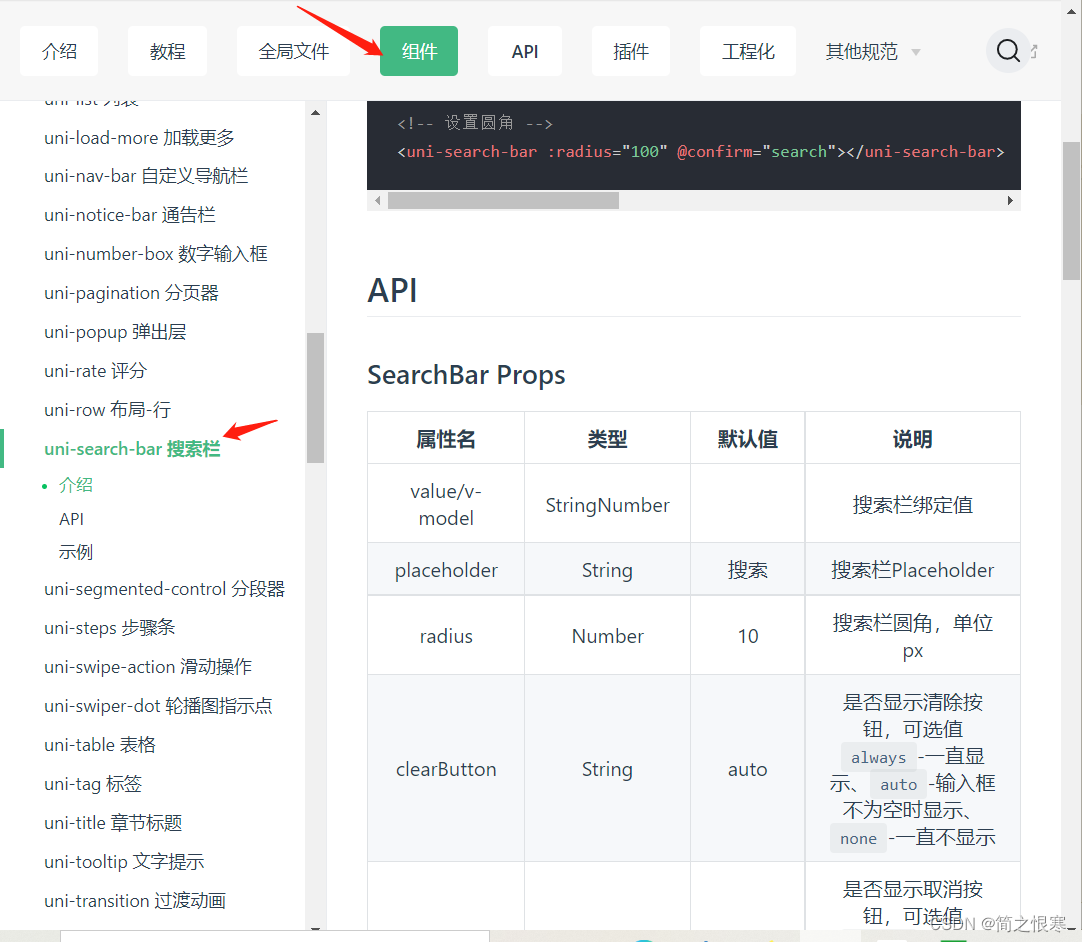Click the left arrow of the code block scrollbar
Viewport: 1082px width, 942px height.
(376, 200)
